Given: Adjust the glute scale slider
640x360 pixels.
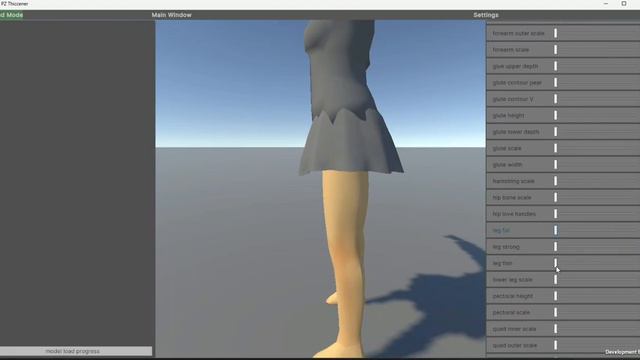Looking at the screenshot, I should coord(556,148).
